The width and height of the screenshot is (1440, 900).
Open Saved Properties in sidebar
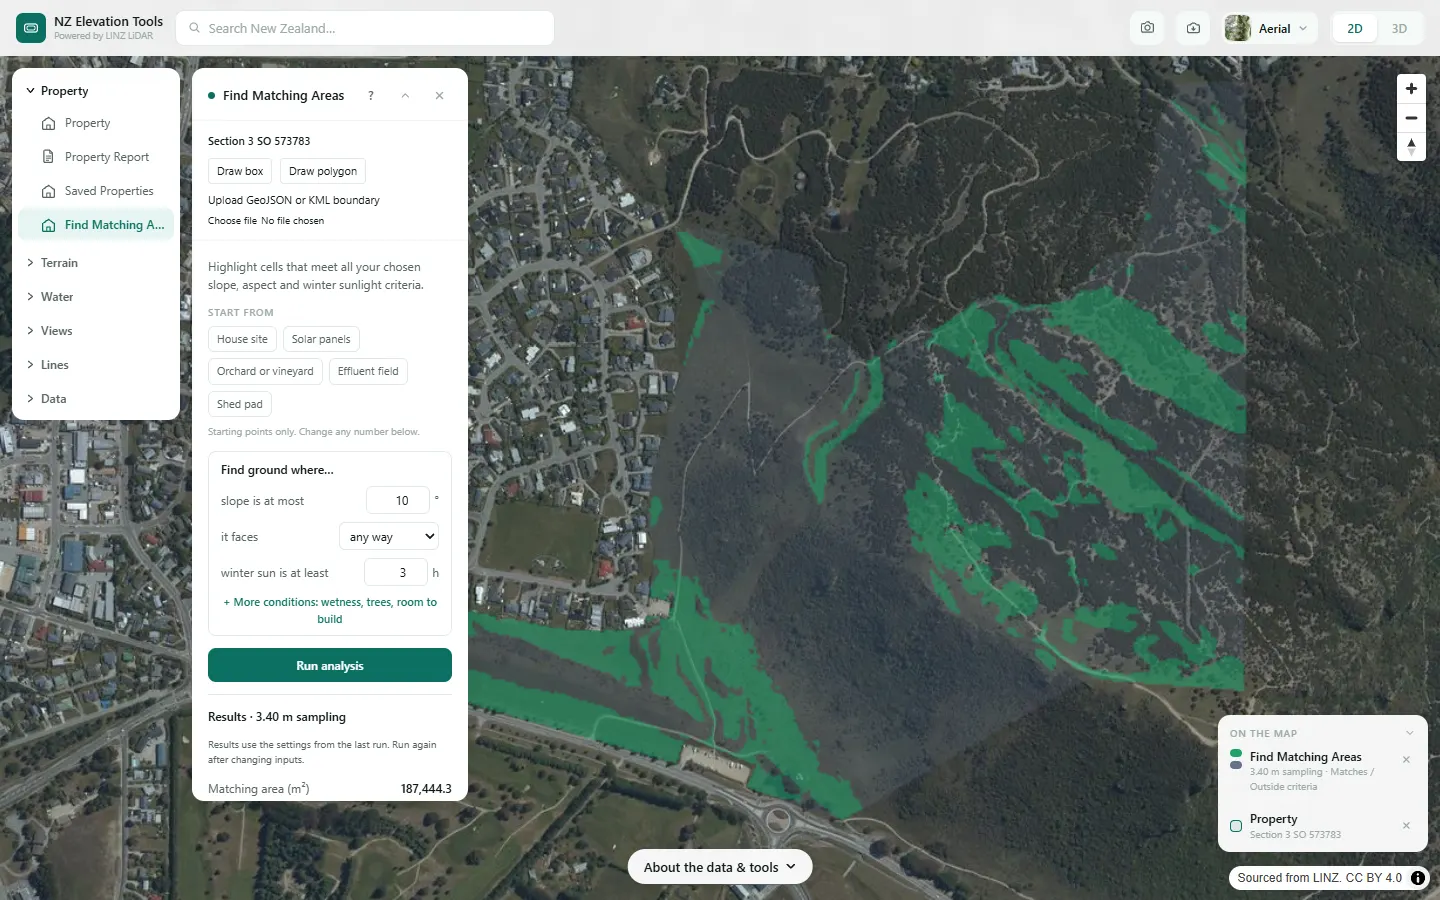(x=96, y=191)
